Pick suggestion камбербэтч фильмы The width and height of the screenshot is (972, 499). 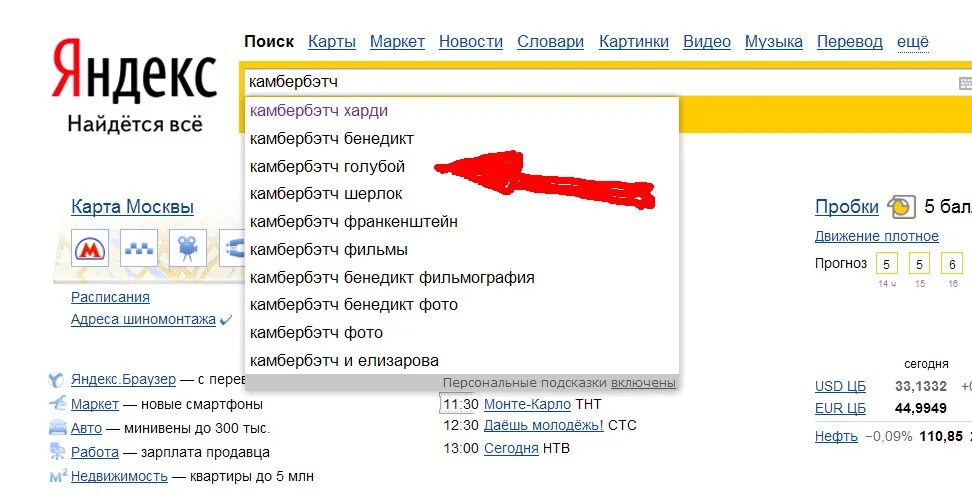tap(462, 250)
